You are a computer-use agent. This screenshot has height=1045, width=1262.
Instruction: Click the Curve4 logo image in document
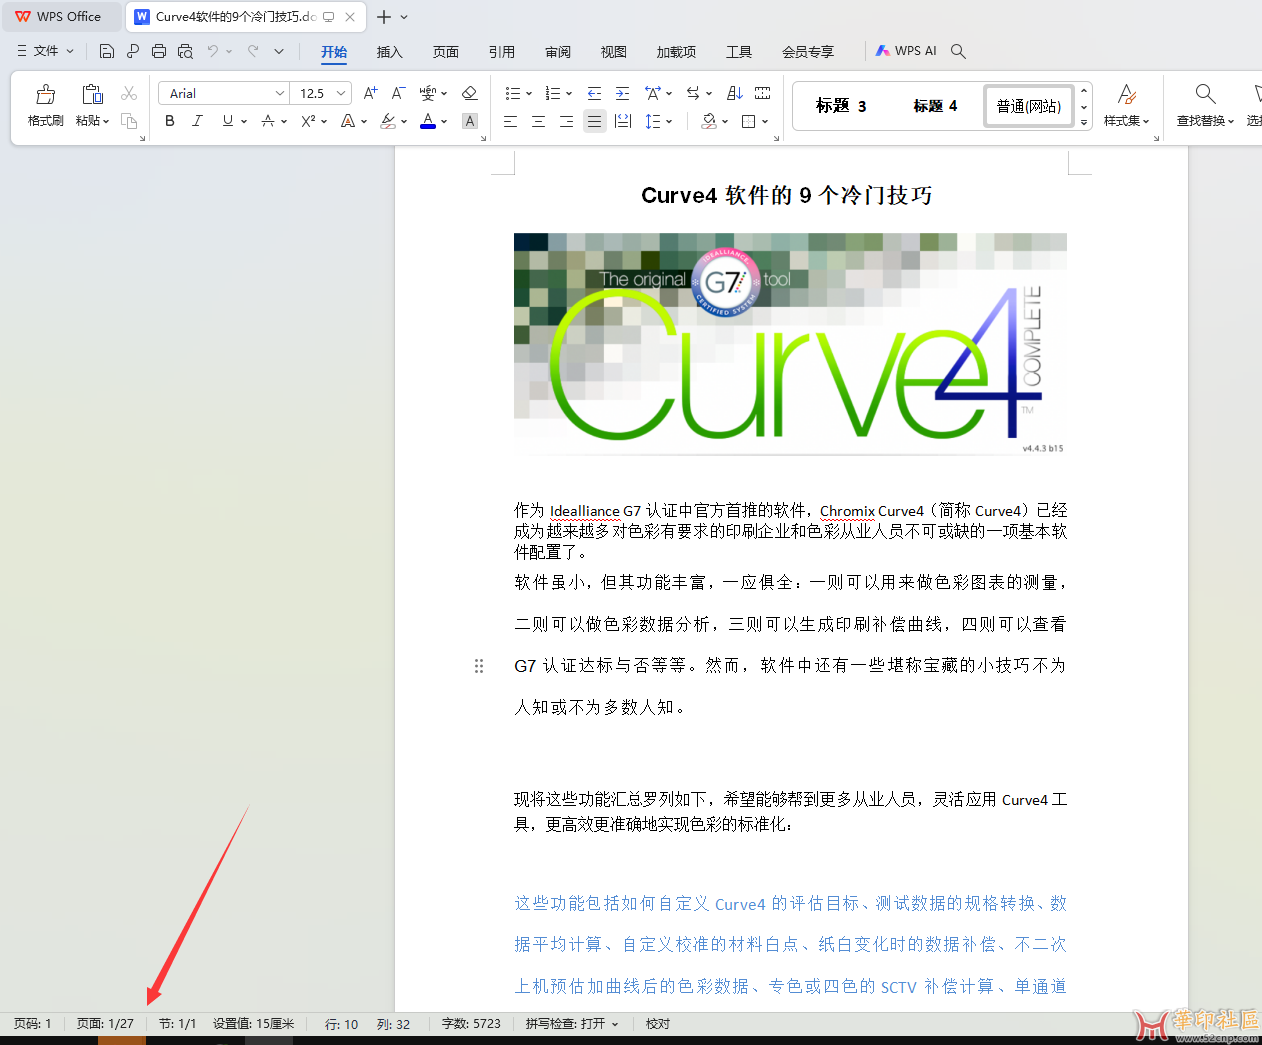point(790,345)
